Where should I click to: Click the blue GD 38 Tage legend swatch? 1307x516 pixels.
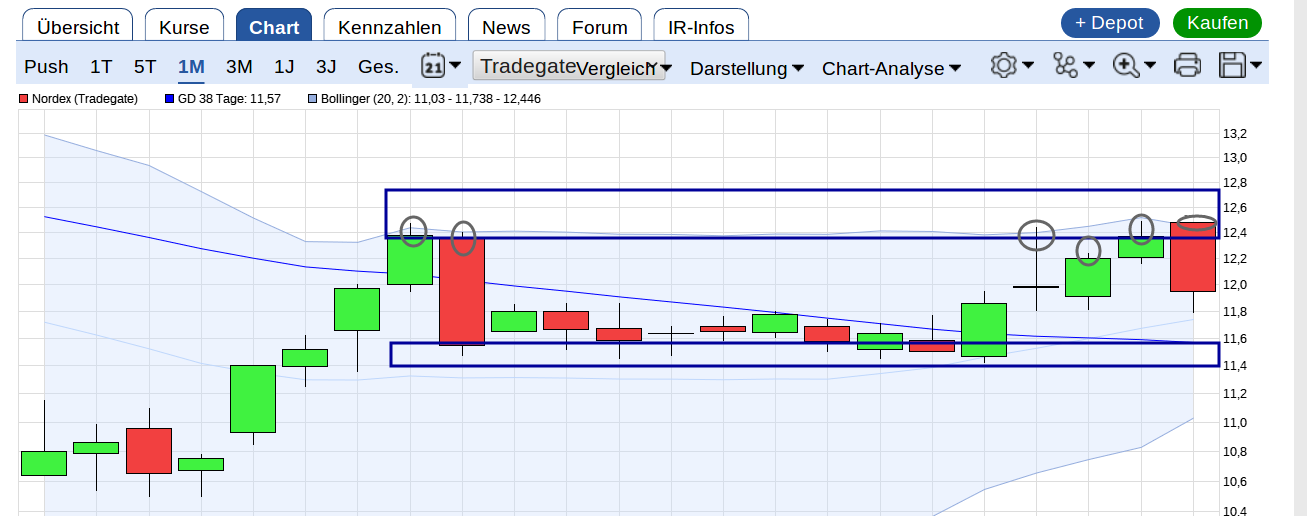(x=169, y=99)
